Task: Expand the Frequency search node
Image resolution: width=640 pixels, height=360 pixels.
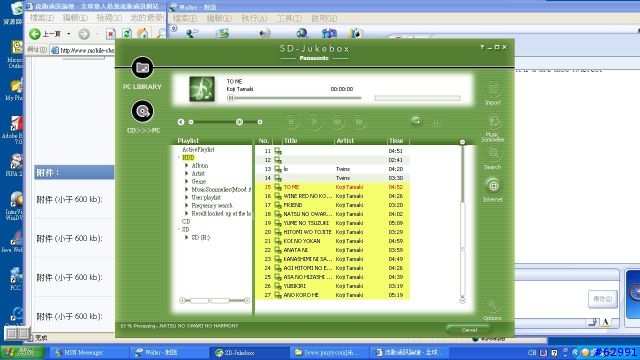Action: coord(187,205)
